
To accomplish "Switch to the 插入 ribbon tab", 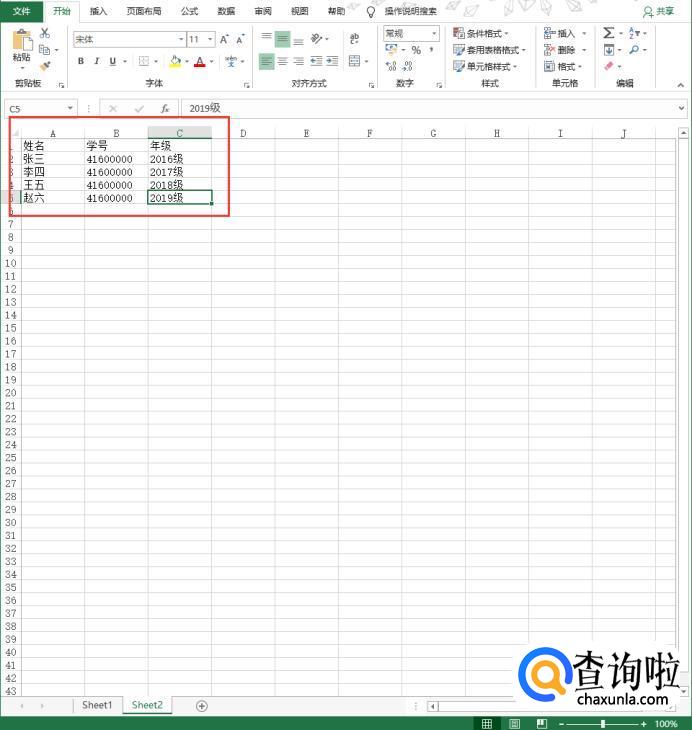I will tap(98, 11).
